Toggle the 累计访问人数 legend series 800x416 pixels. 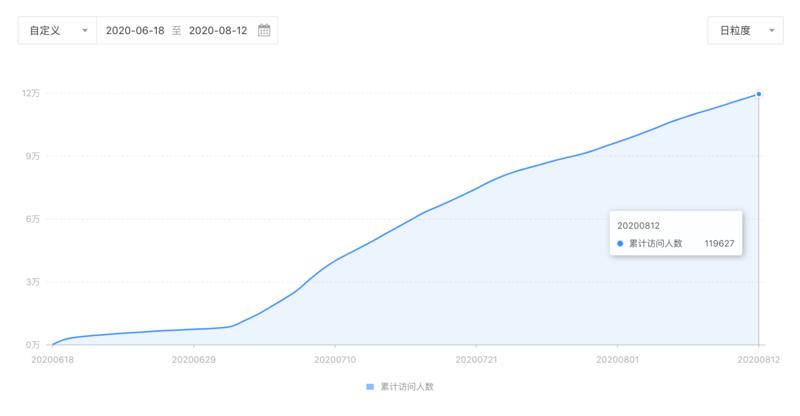(x=405, y=386)
